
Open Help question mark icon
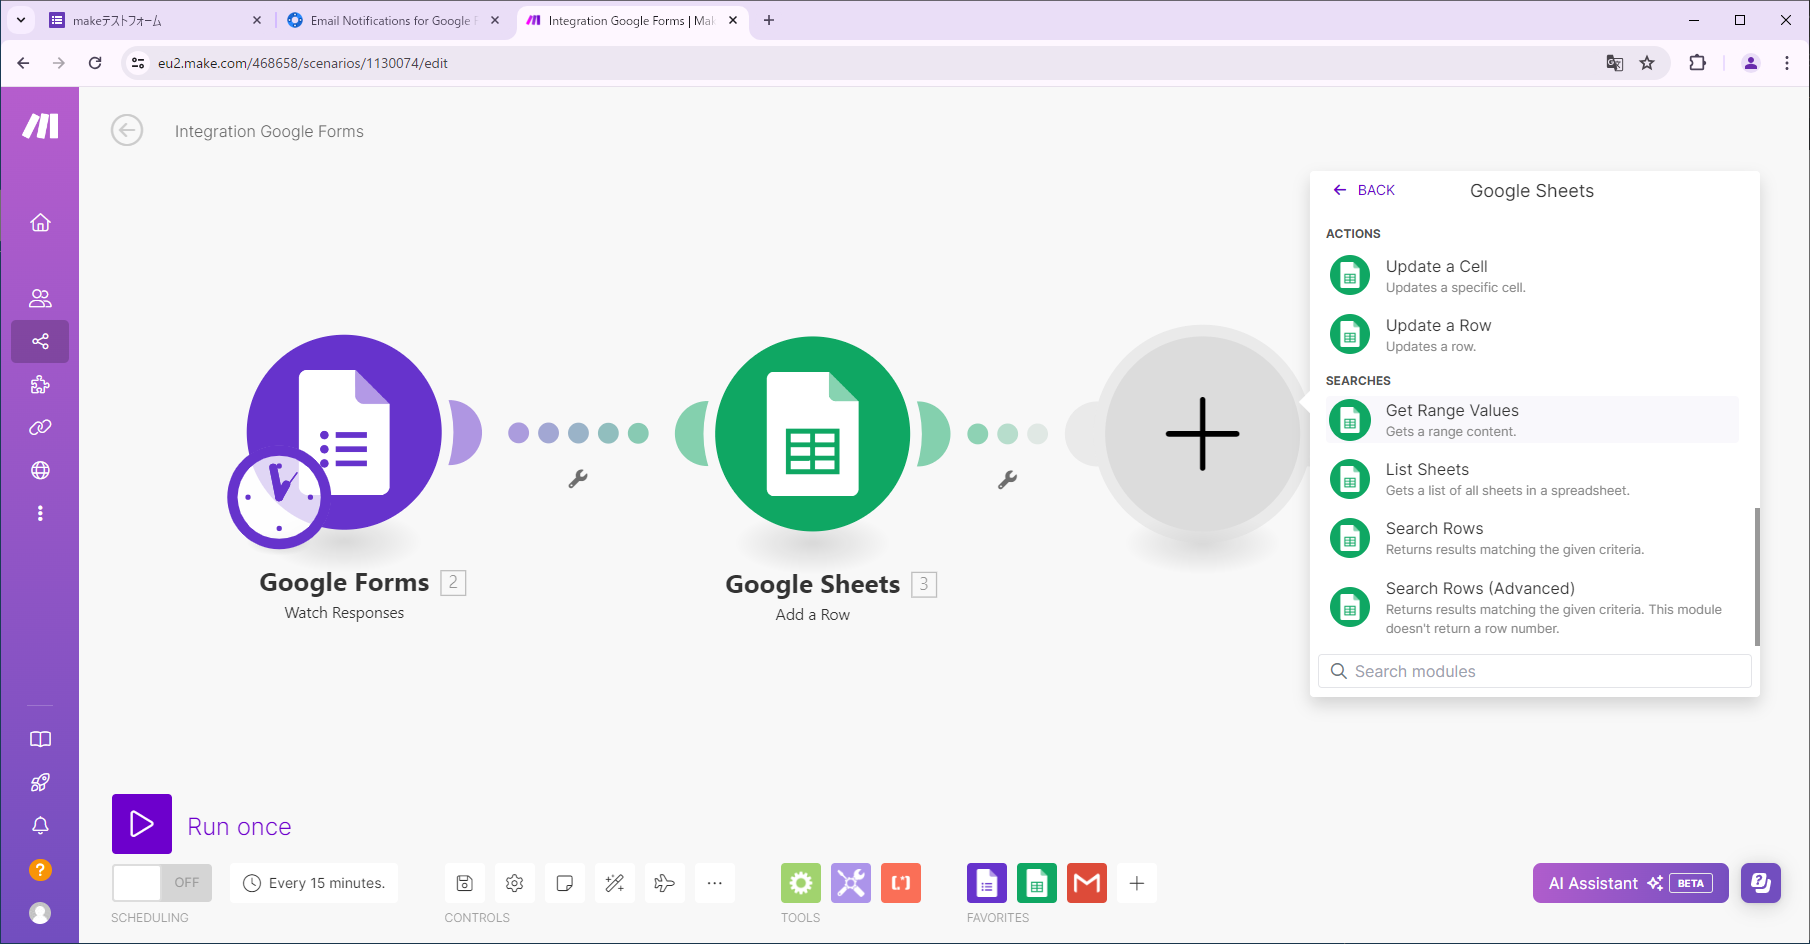tap(40, 870)
